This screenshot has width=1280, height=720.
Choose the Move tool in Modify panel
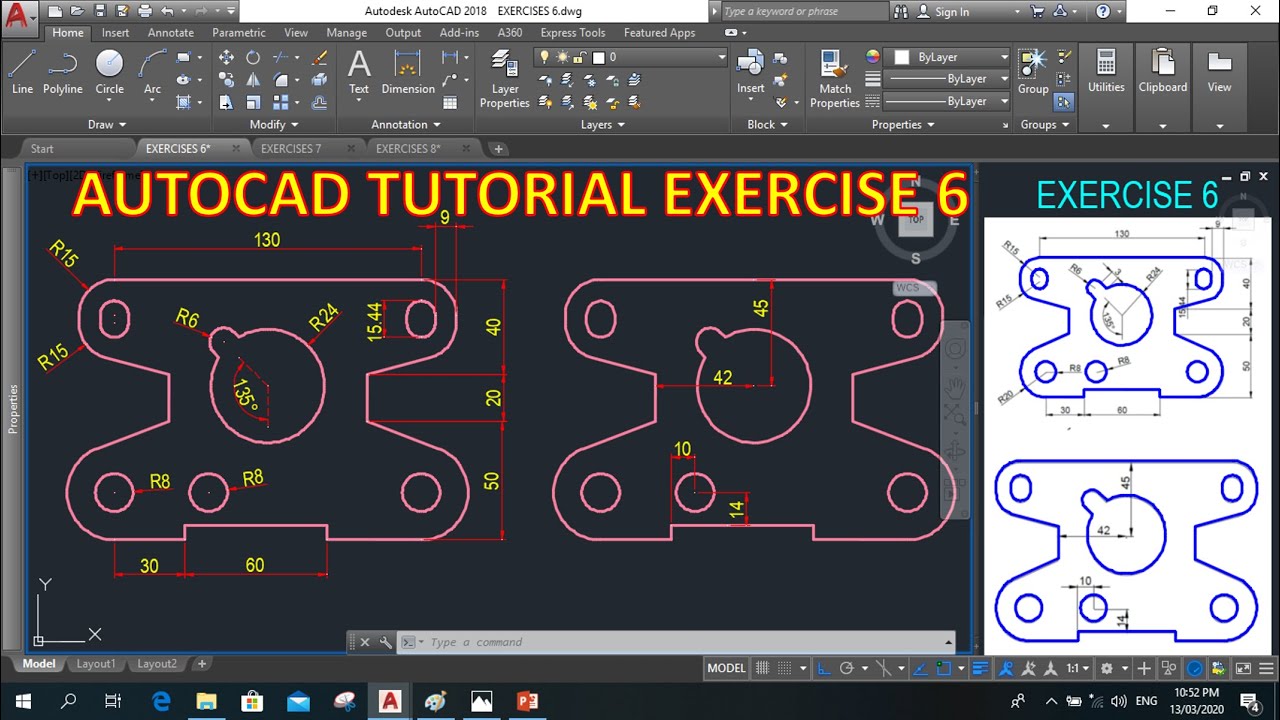coord(226,58)
